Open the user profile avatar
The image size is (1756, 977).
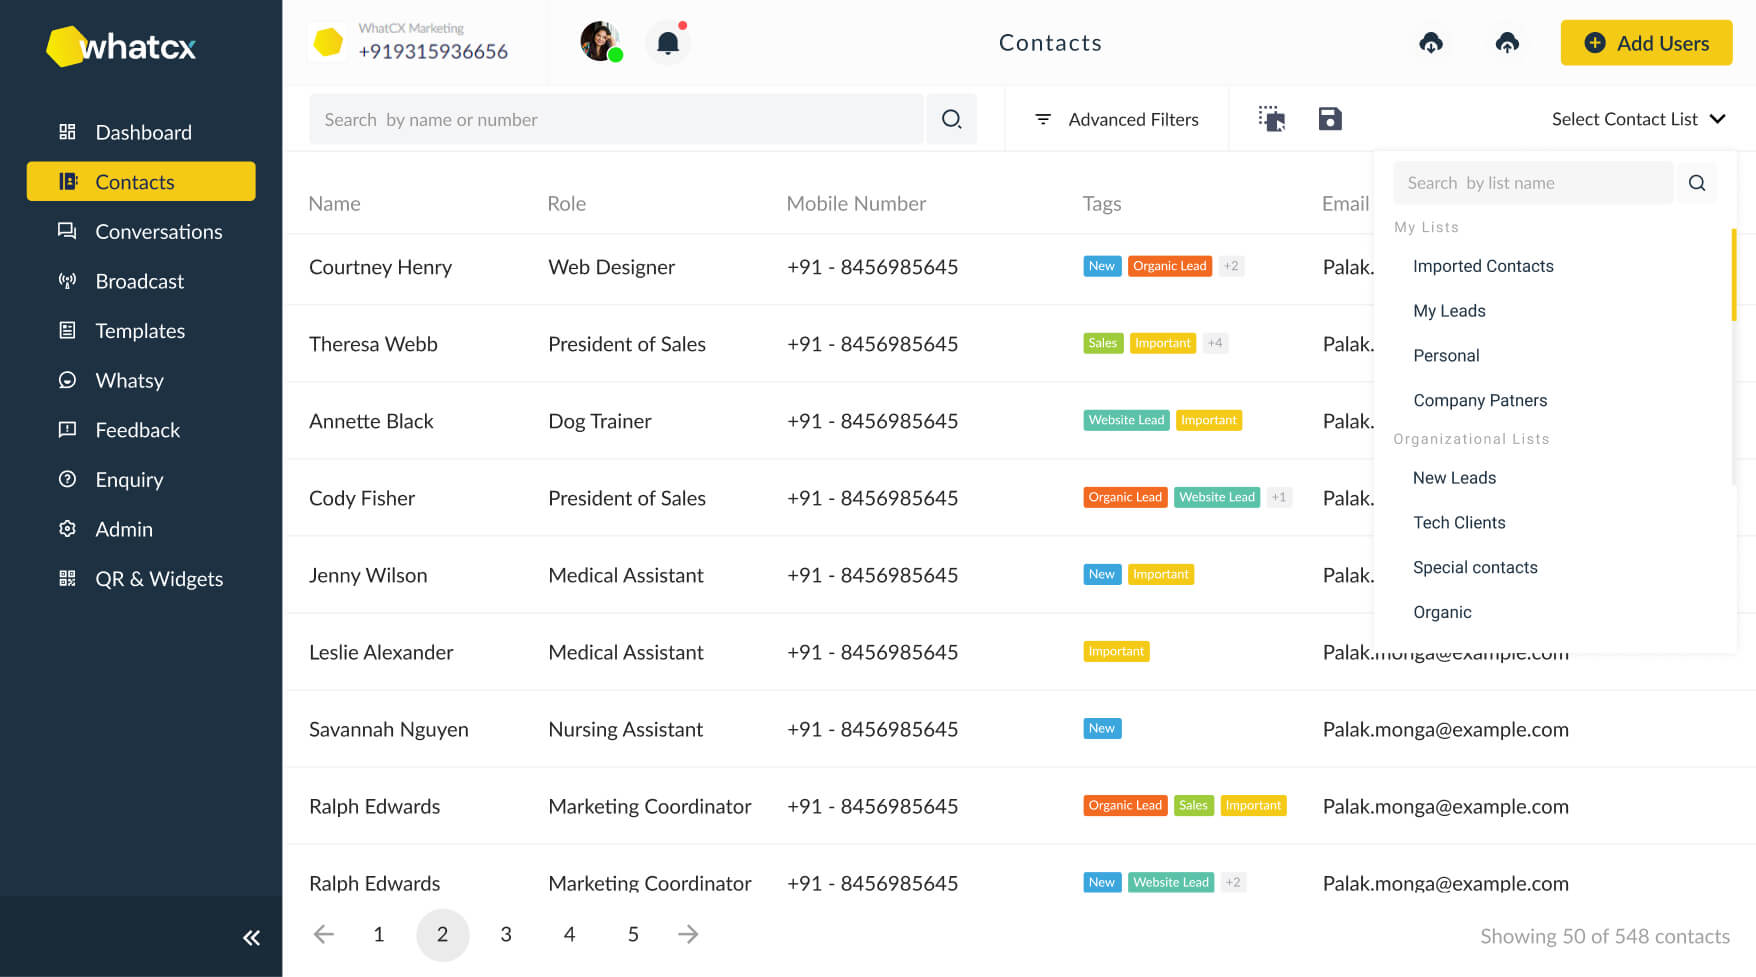[600, 42]
